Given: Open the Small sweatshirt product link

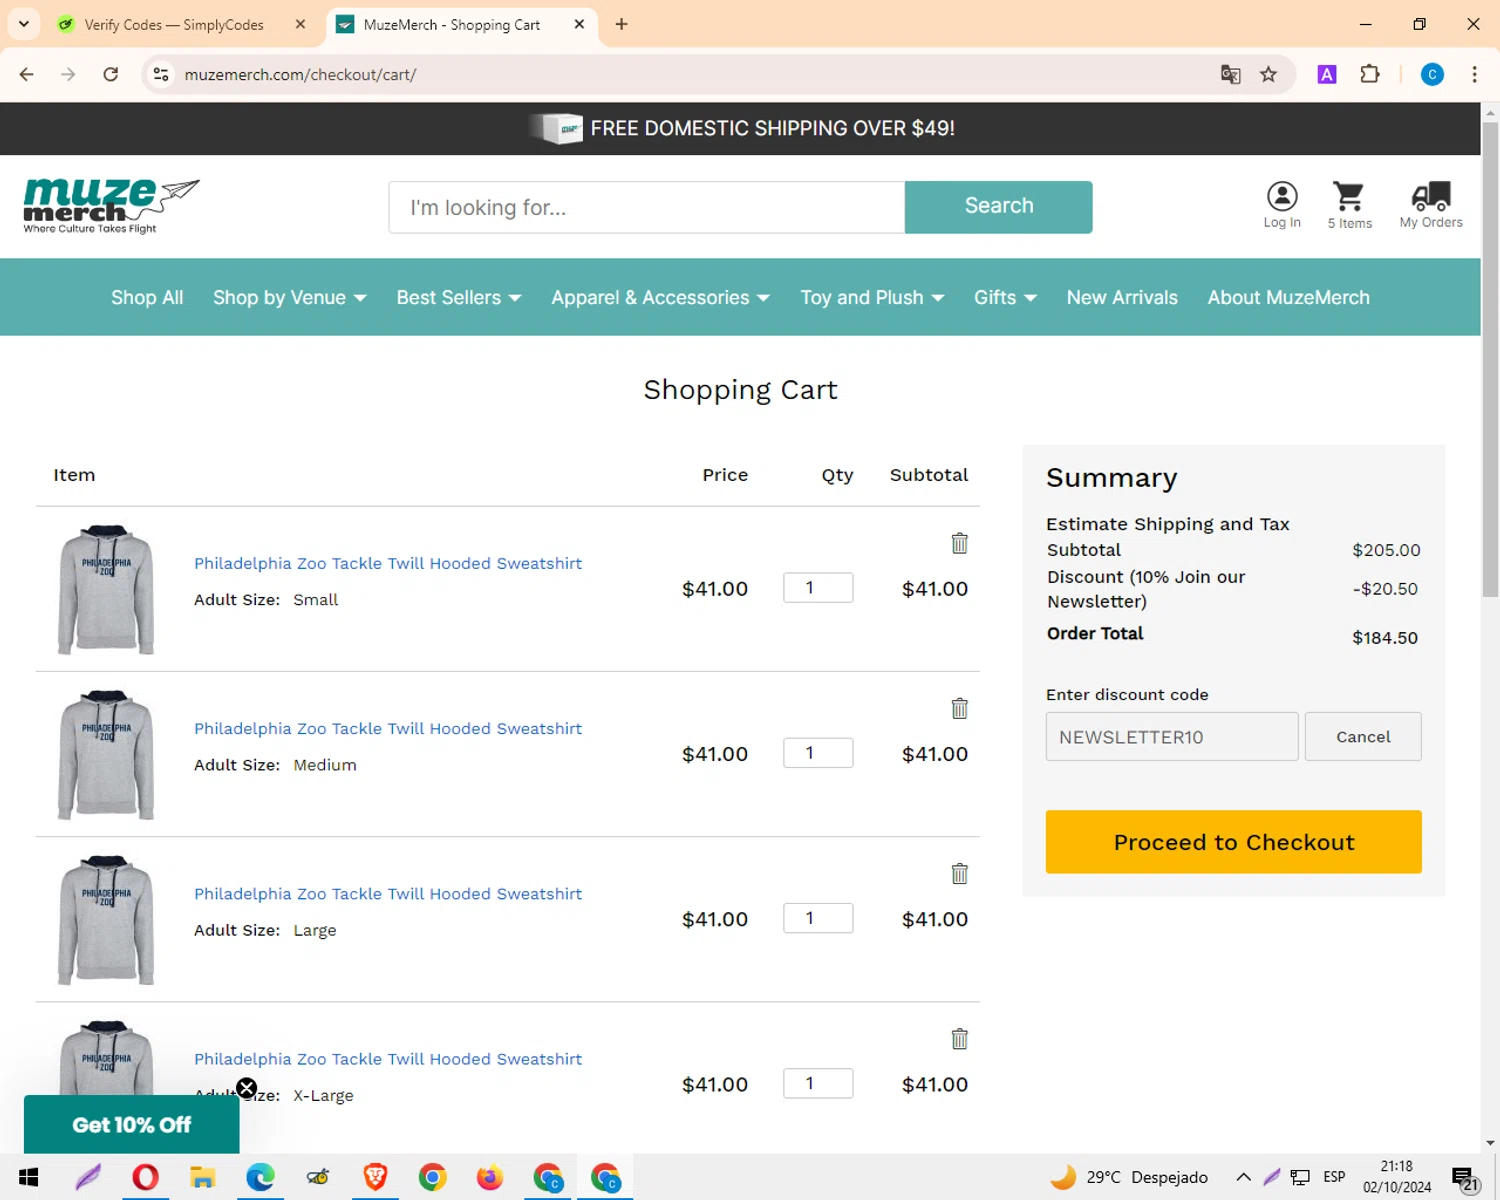Looking at the screenshot, I should pos(388,563).
